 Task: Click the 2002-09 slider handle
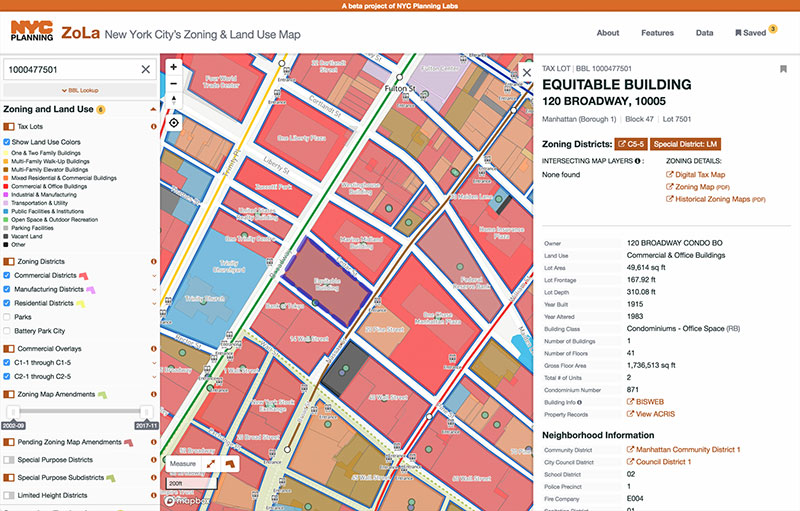coord(13,412)
